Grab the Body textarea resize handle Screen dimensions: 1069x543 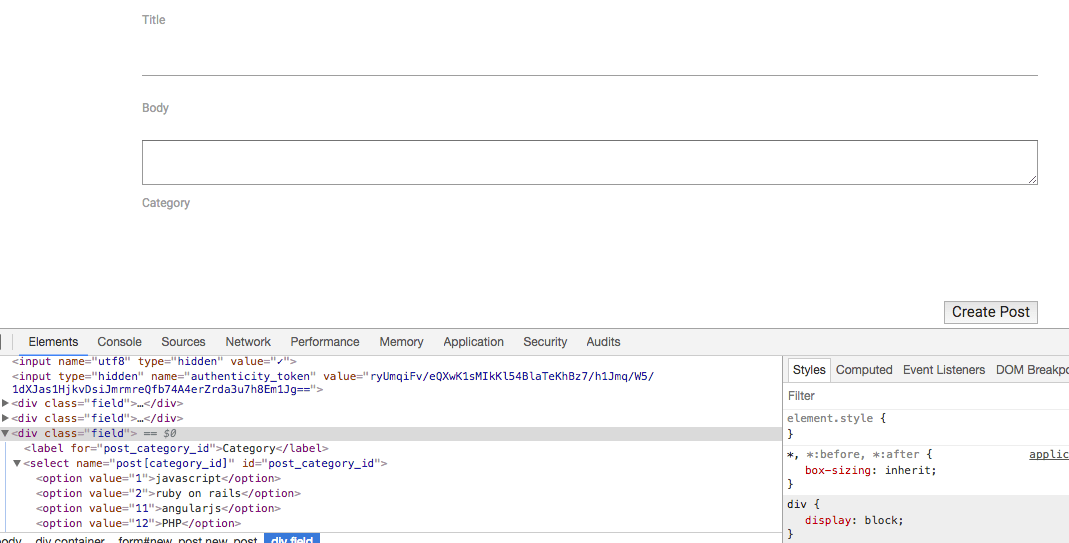point(1032,179)
